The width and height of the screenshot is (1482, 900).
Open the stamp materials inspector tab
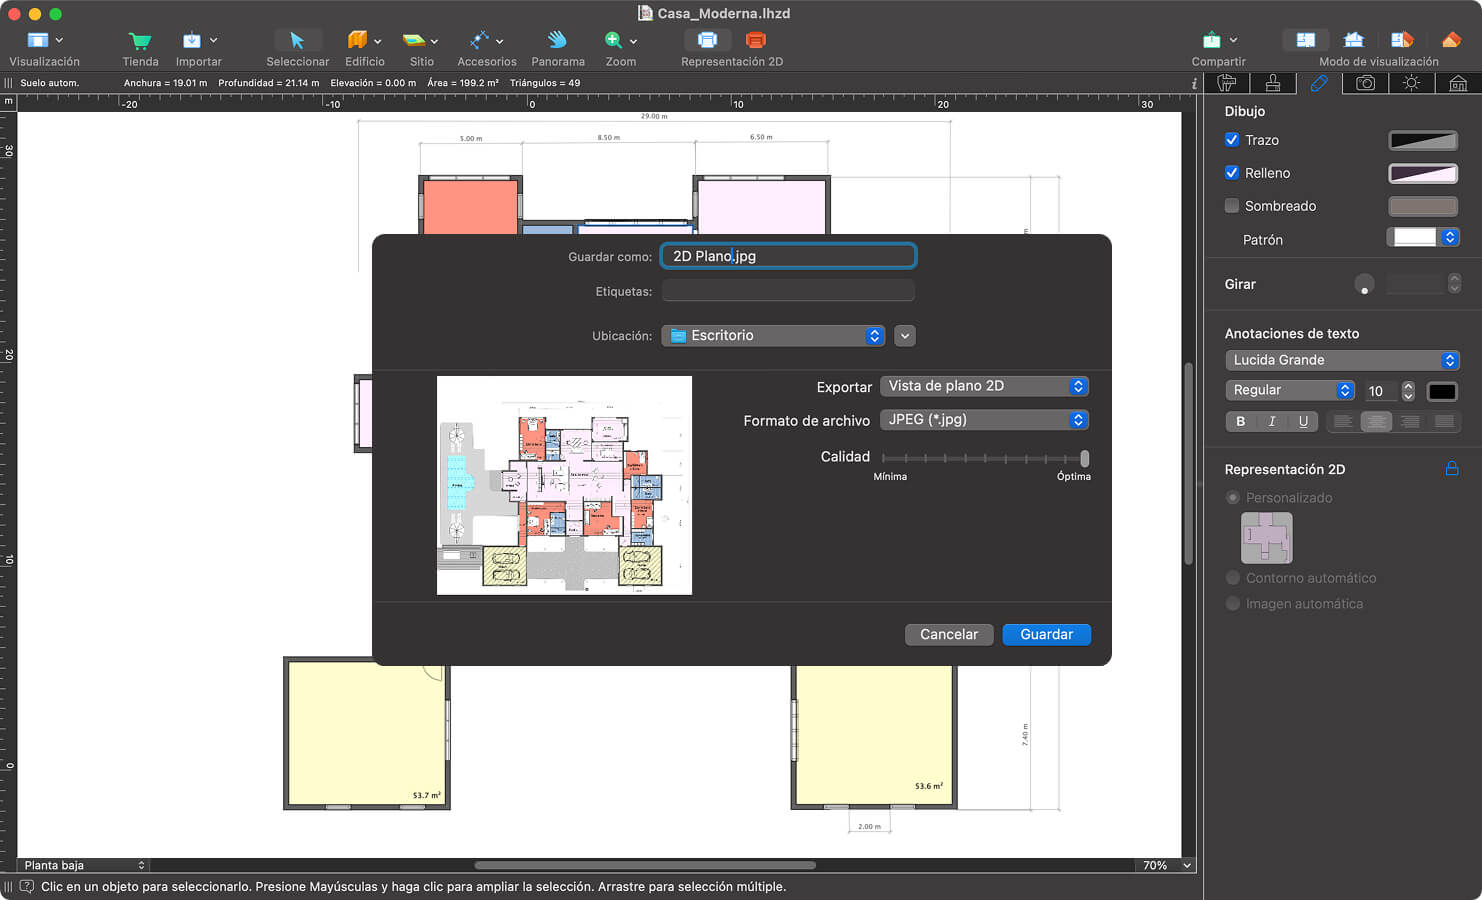[1272, 83]
